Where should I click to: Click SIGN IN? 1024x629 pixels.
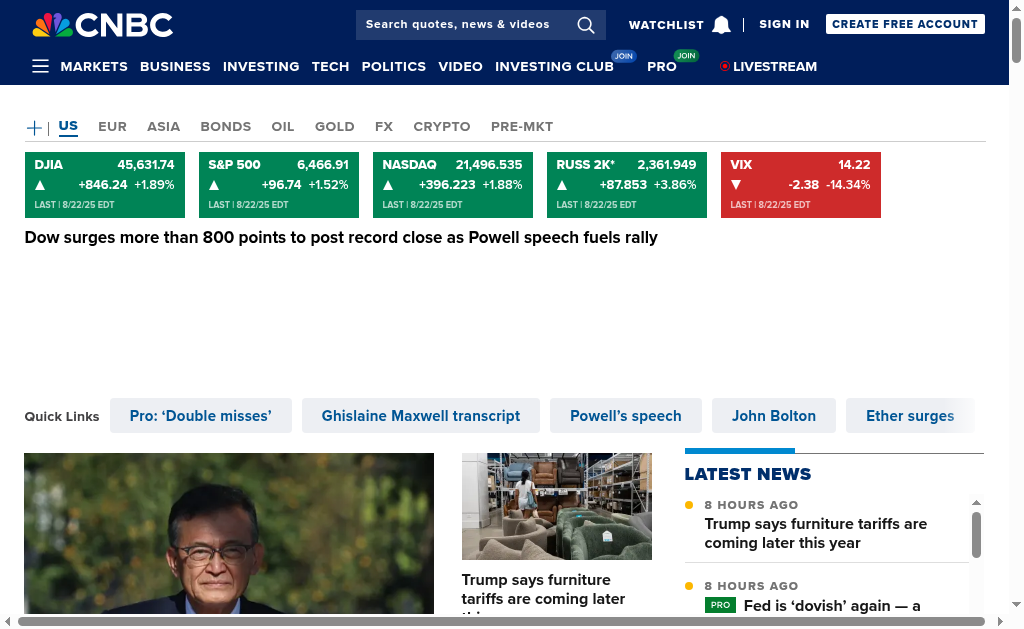[x=784, y=24]
